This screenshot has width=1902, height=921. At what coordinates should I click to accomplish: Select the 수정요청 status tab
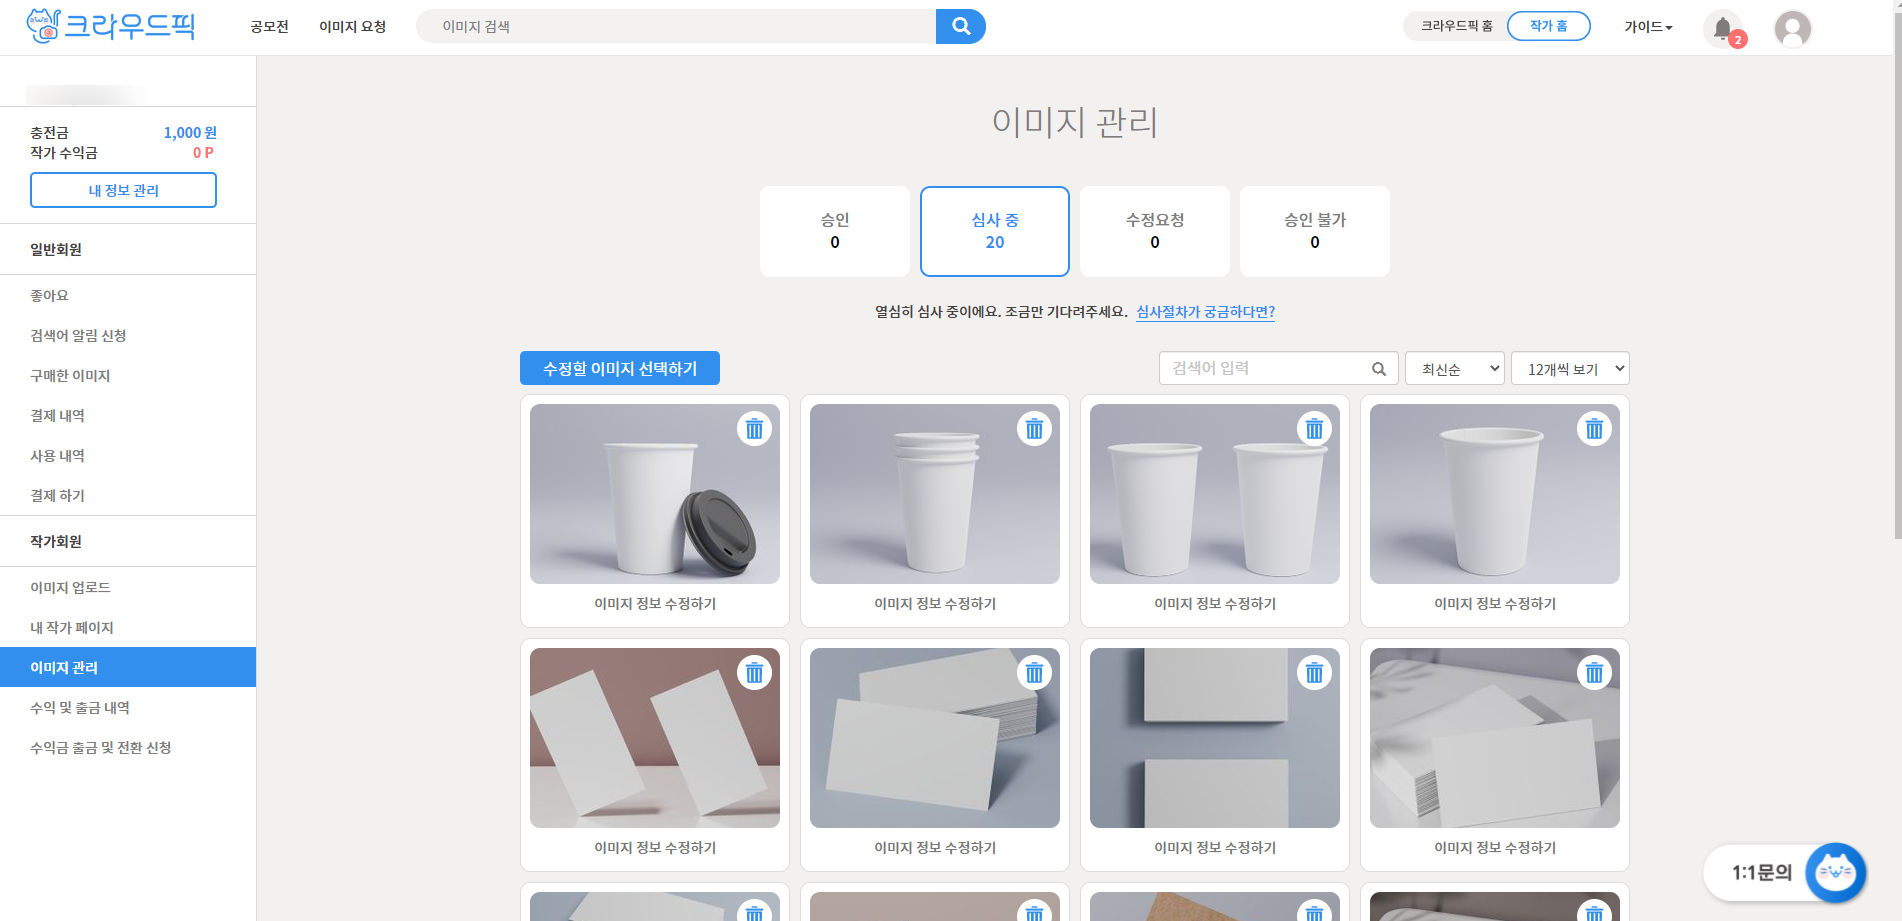(1155, 231)
